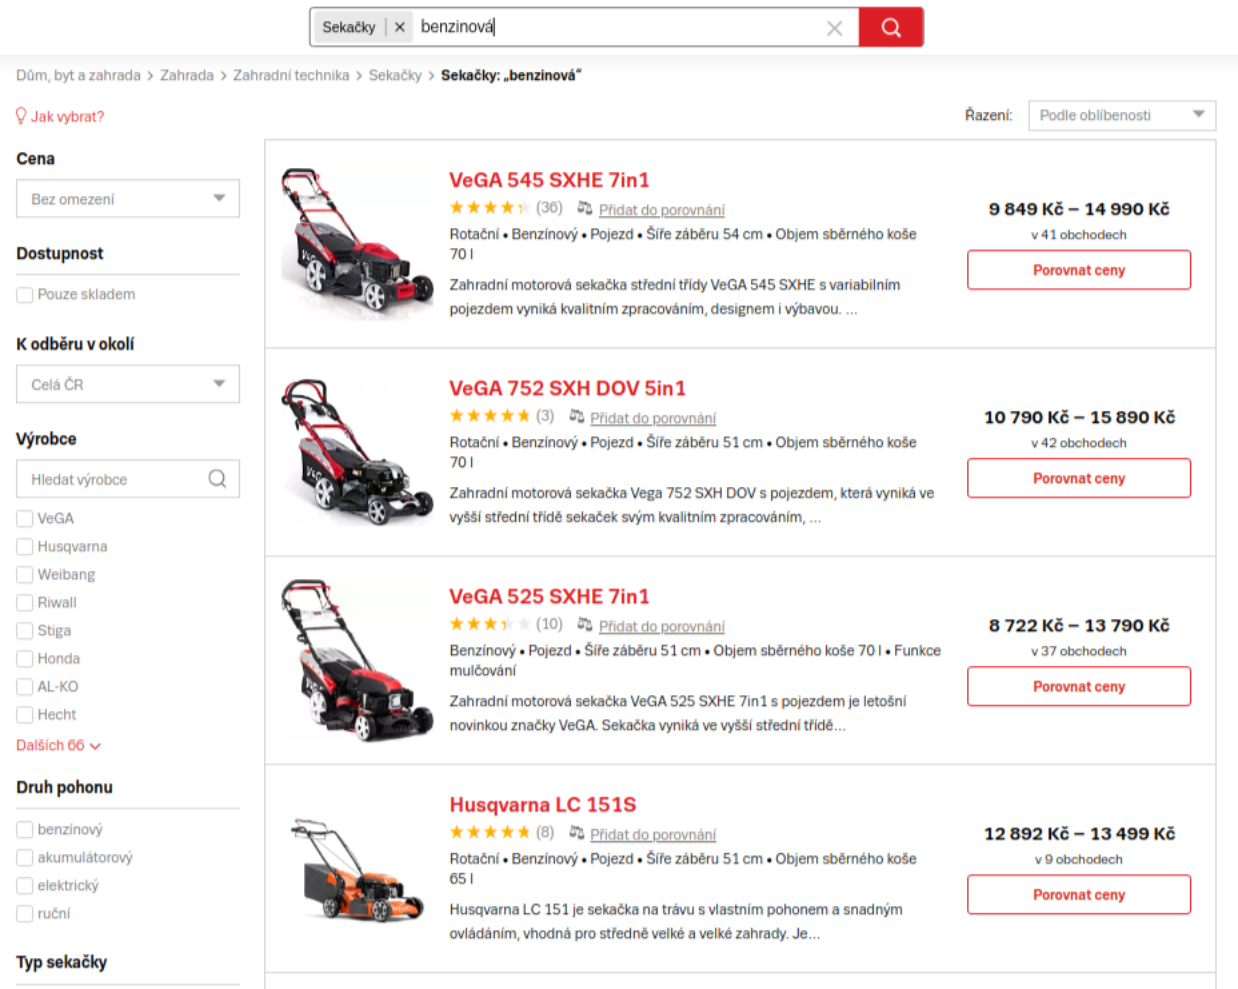Open the VeGA 545 SXHE mower image
The height and width of the screenshot is (989, 1238).
tap(358, 242)
